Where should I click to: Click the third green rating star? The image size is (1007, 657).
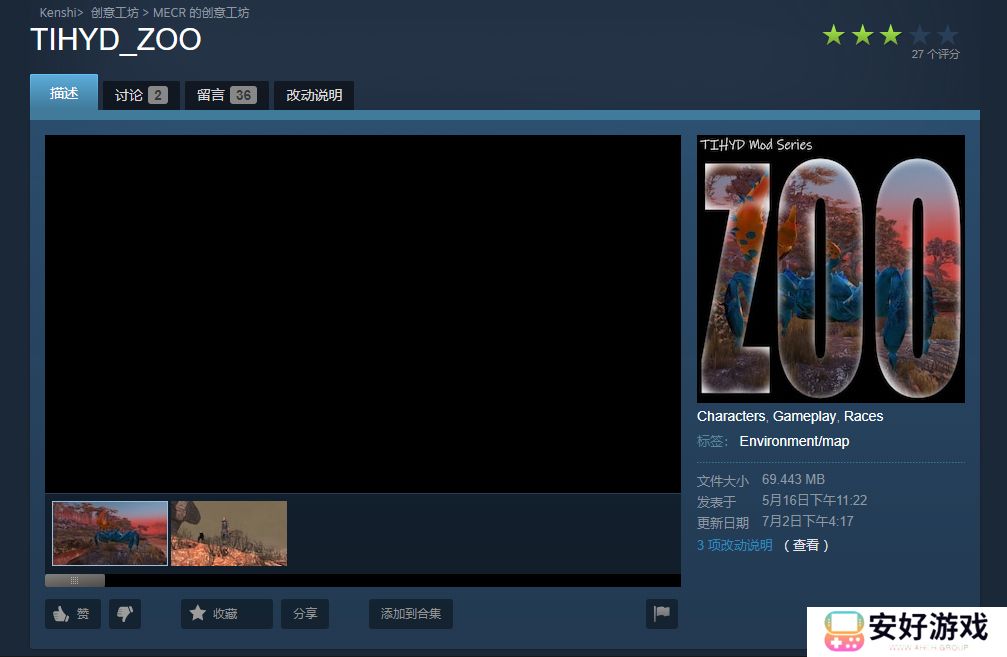(889, 33)
